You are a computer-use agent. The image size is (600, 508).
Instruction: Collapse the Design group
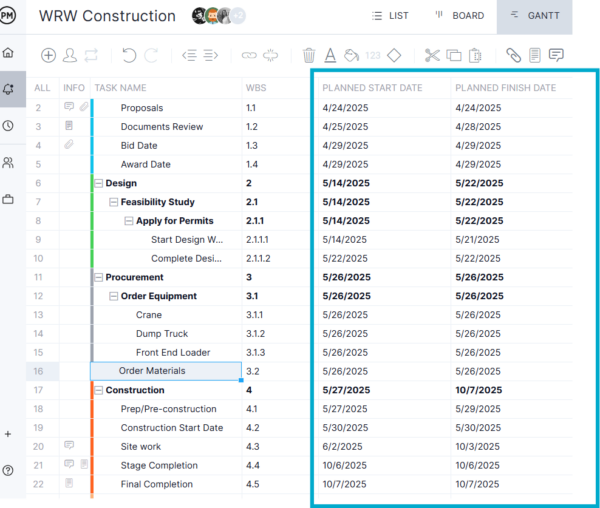point(99,183)
